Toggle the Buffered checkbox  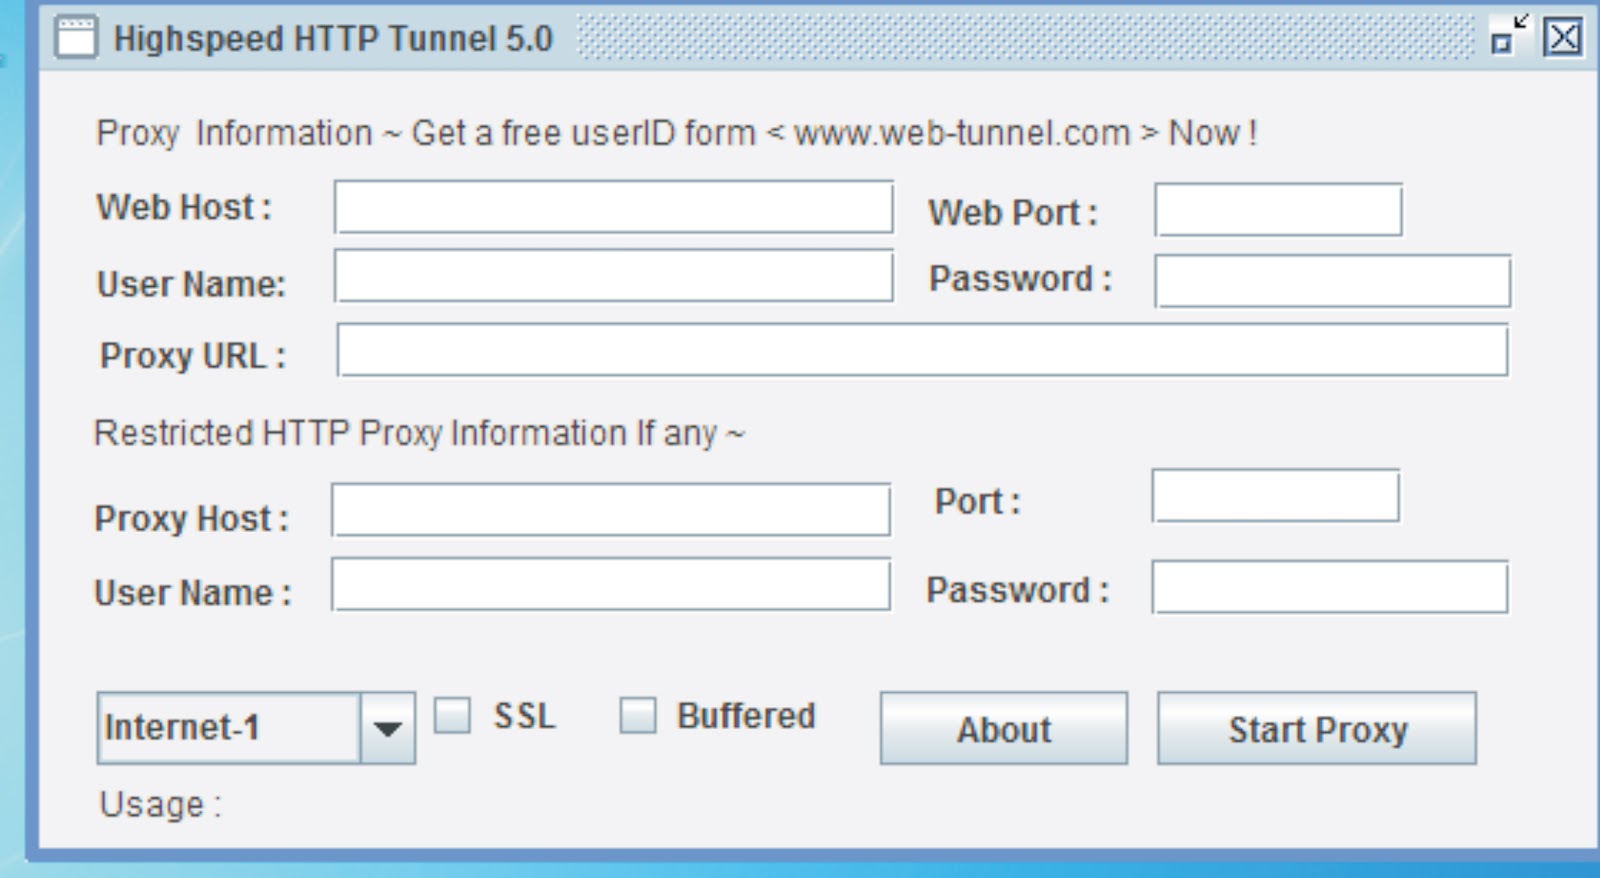(x=638, y=716)
